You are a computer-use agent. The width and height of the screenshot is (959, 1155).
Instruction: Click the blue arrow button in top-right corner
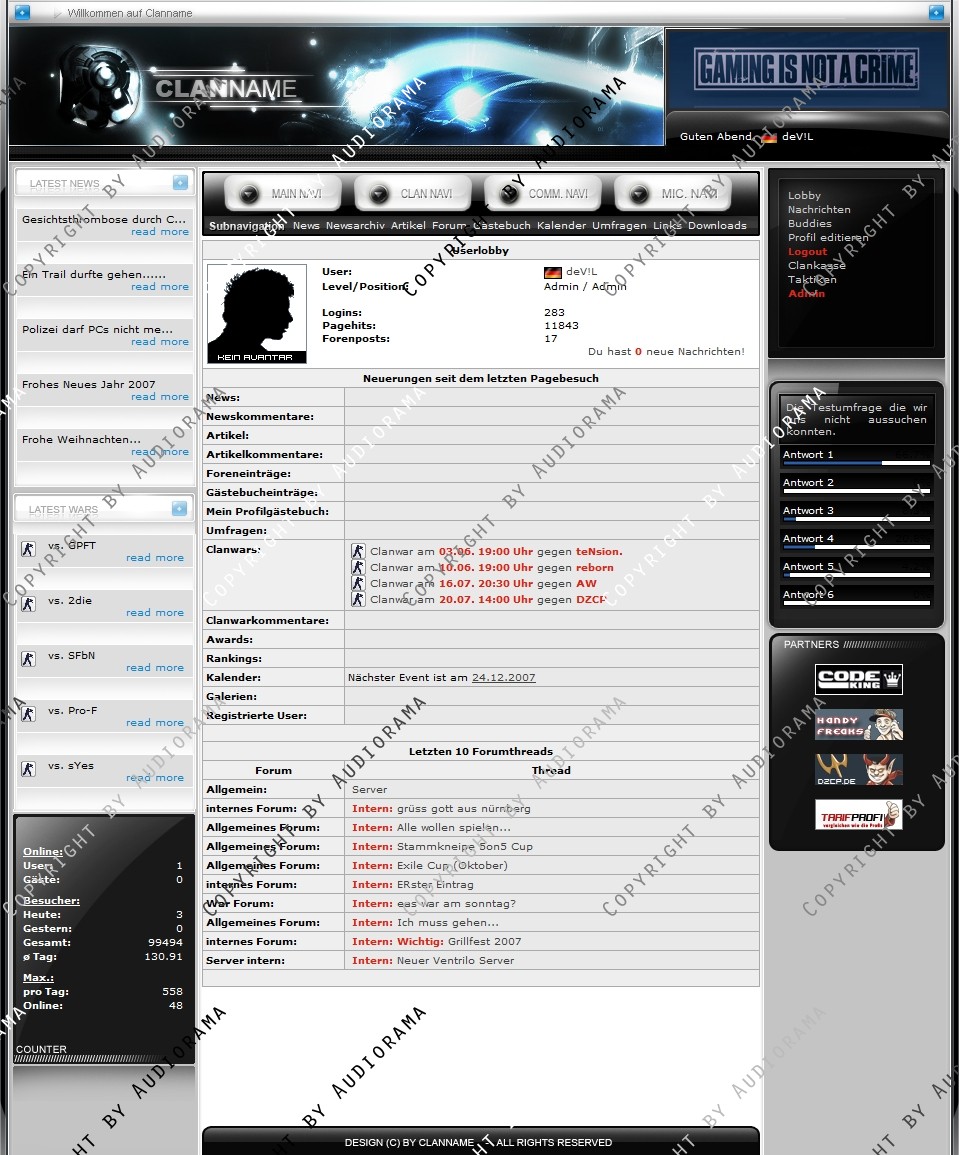(x=936, y=13)
